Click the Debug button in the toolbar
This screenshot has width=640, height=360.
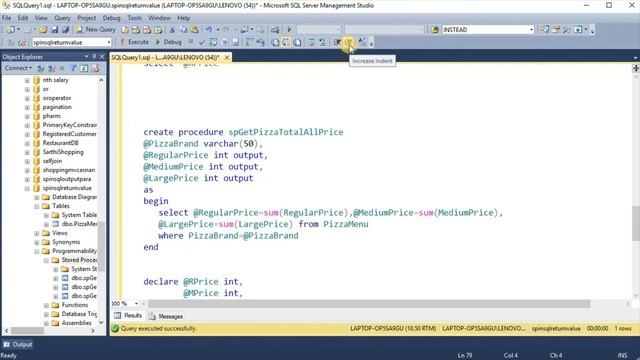[168, 42]
